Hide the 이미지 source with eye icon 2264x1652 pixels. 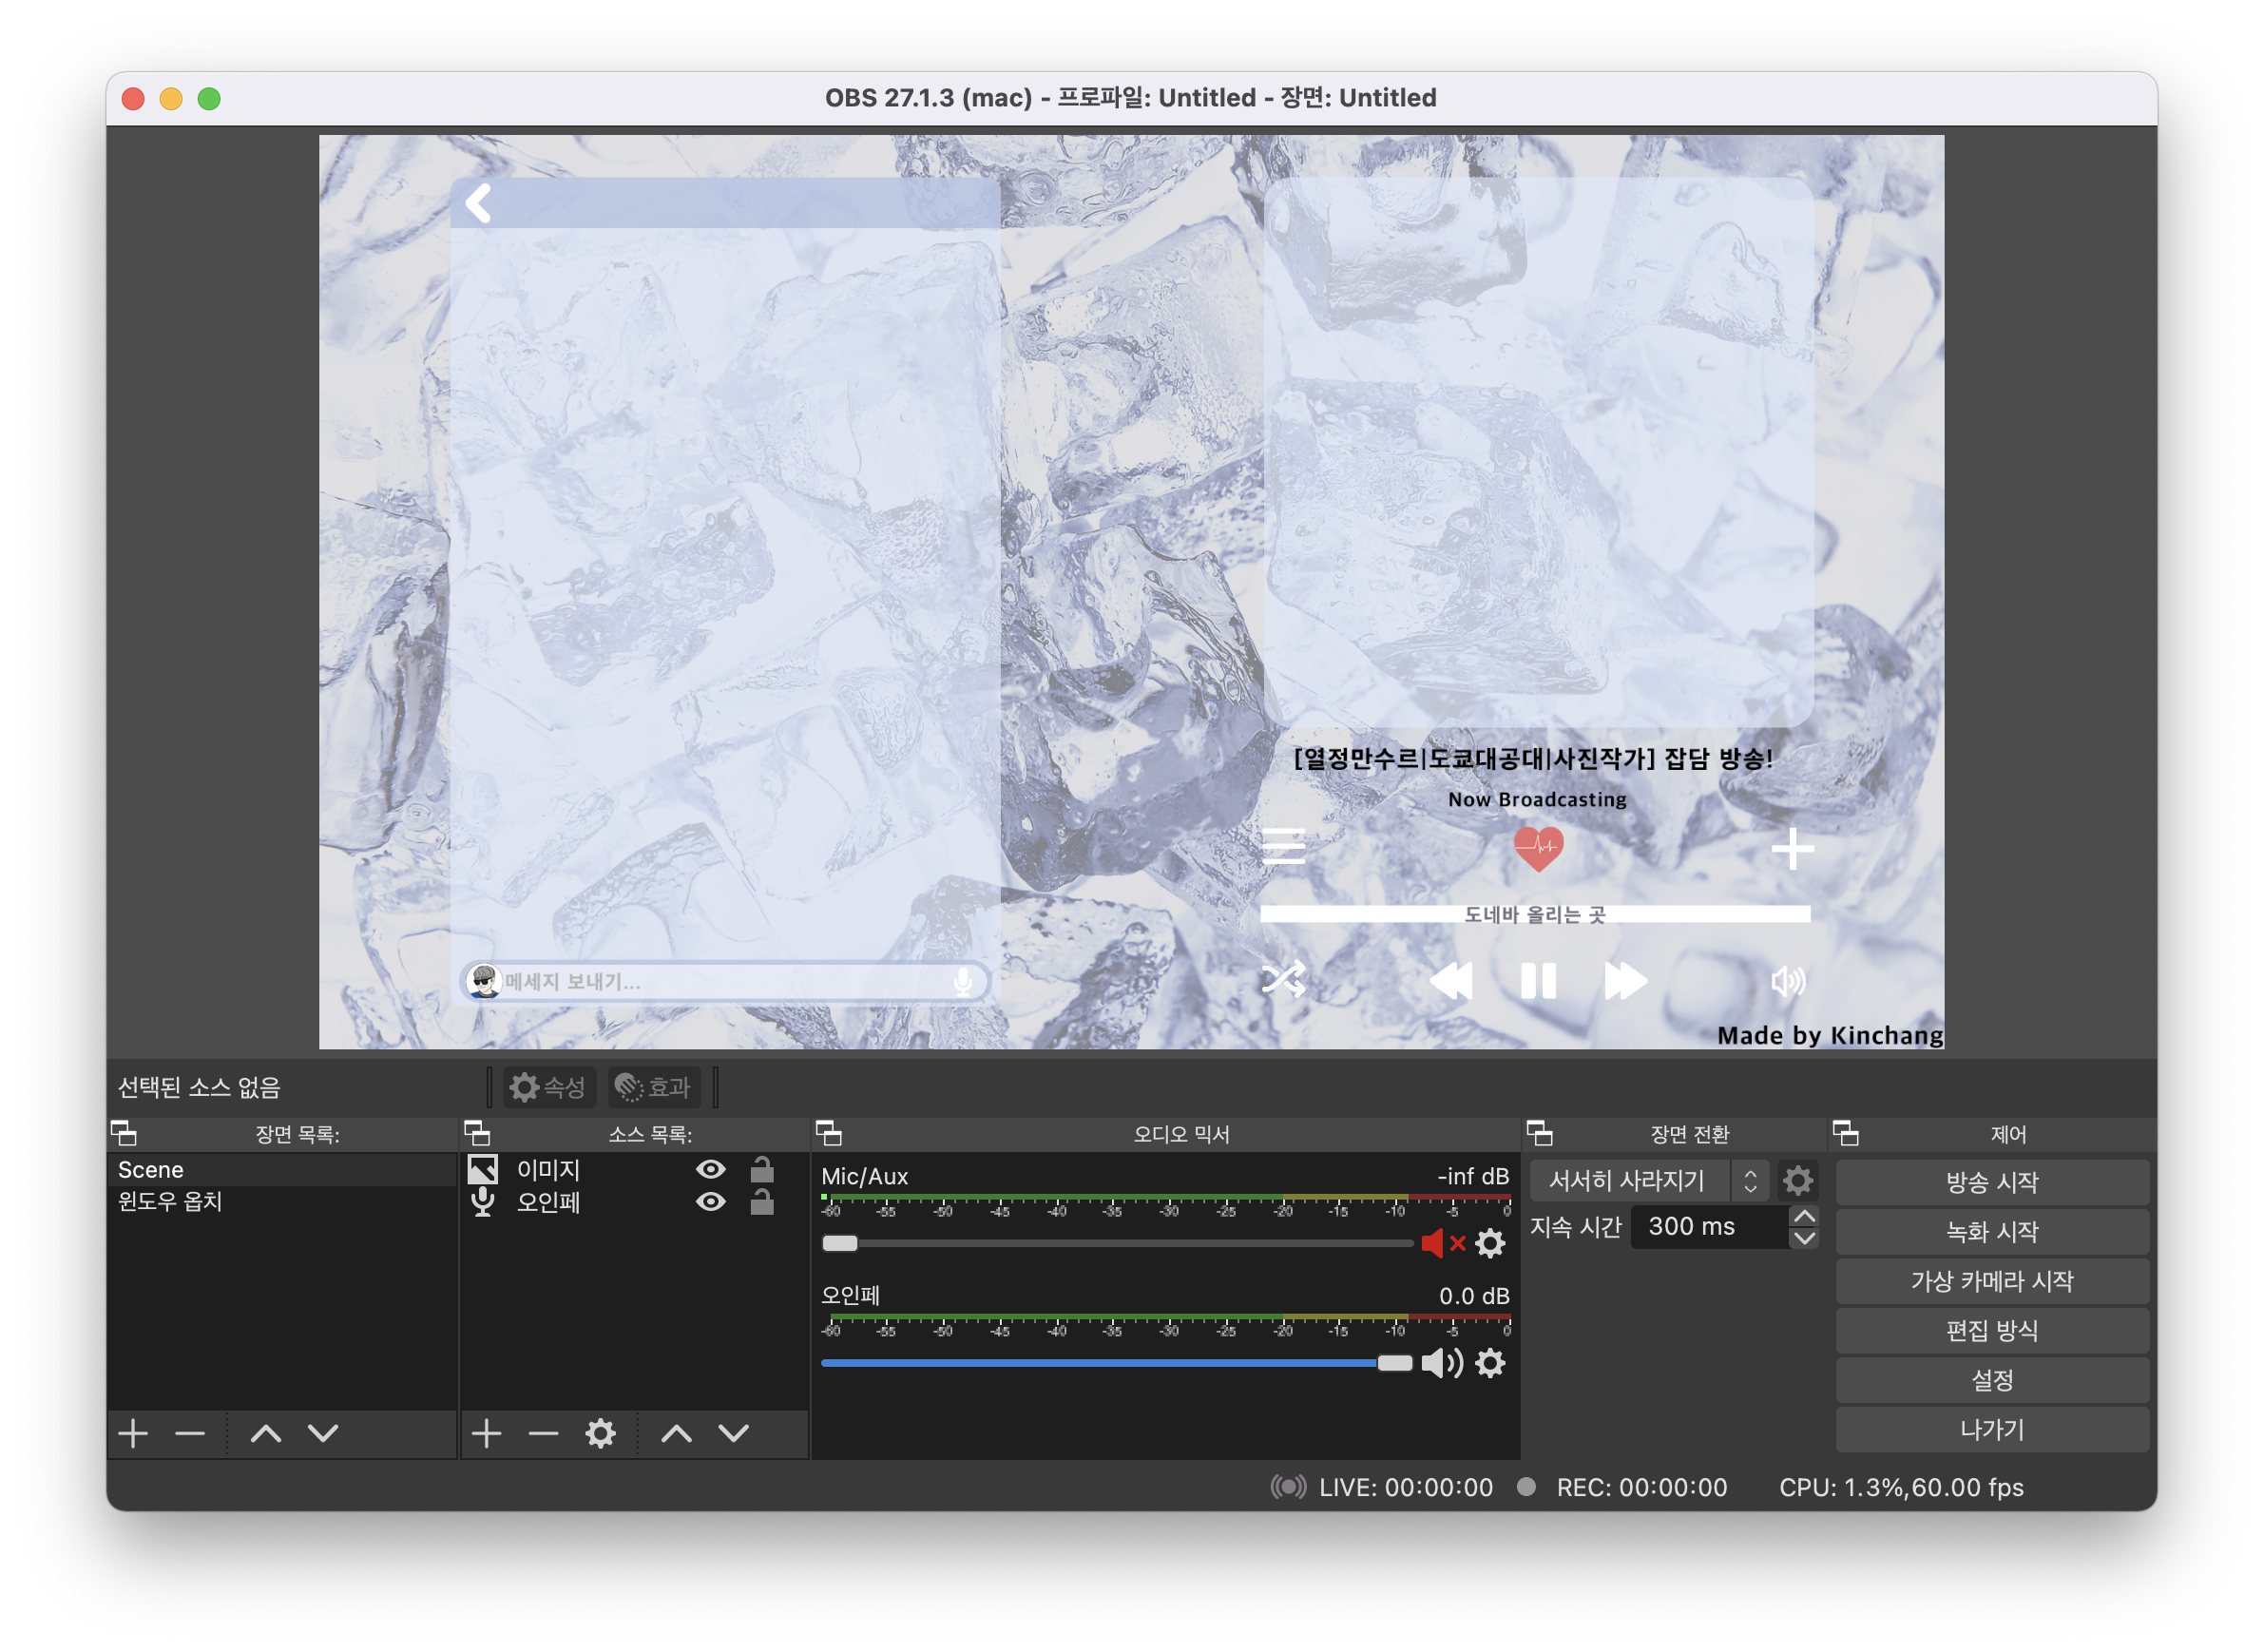point(710,1169)
